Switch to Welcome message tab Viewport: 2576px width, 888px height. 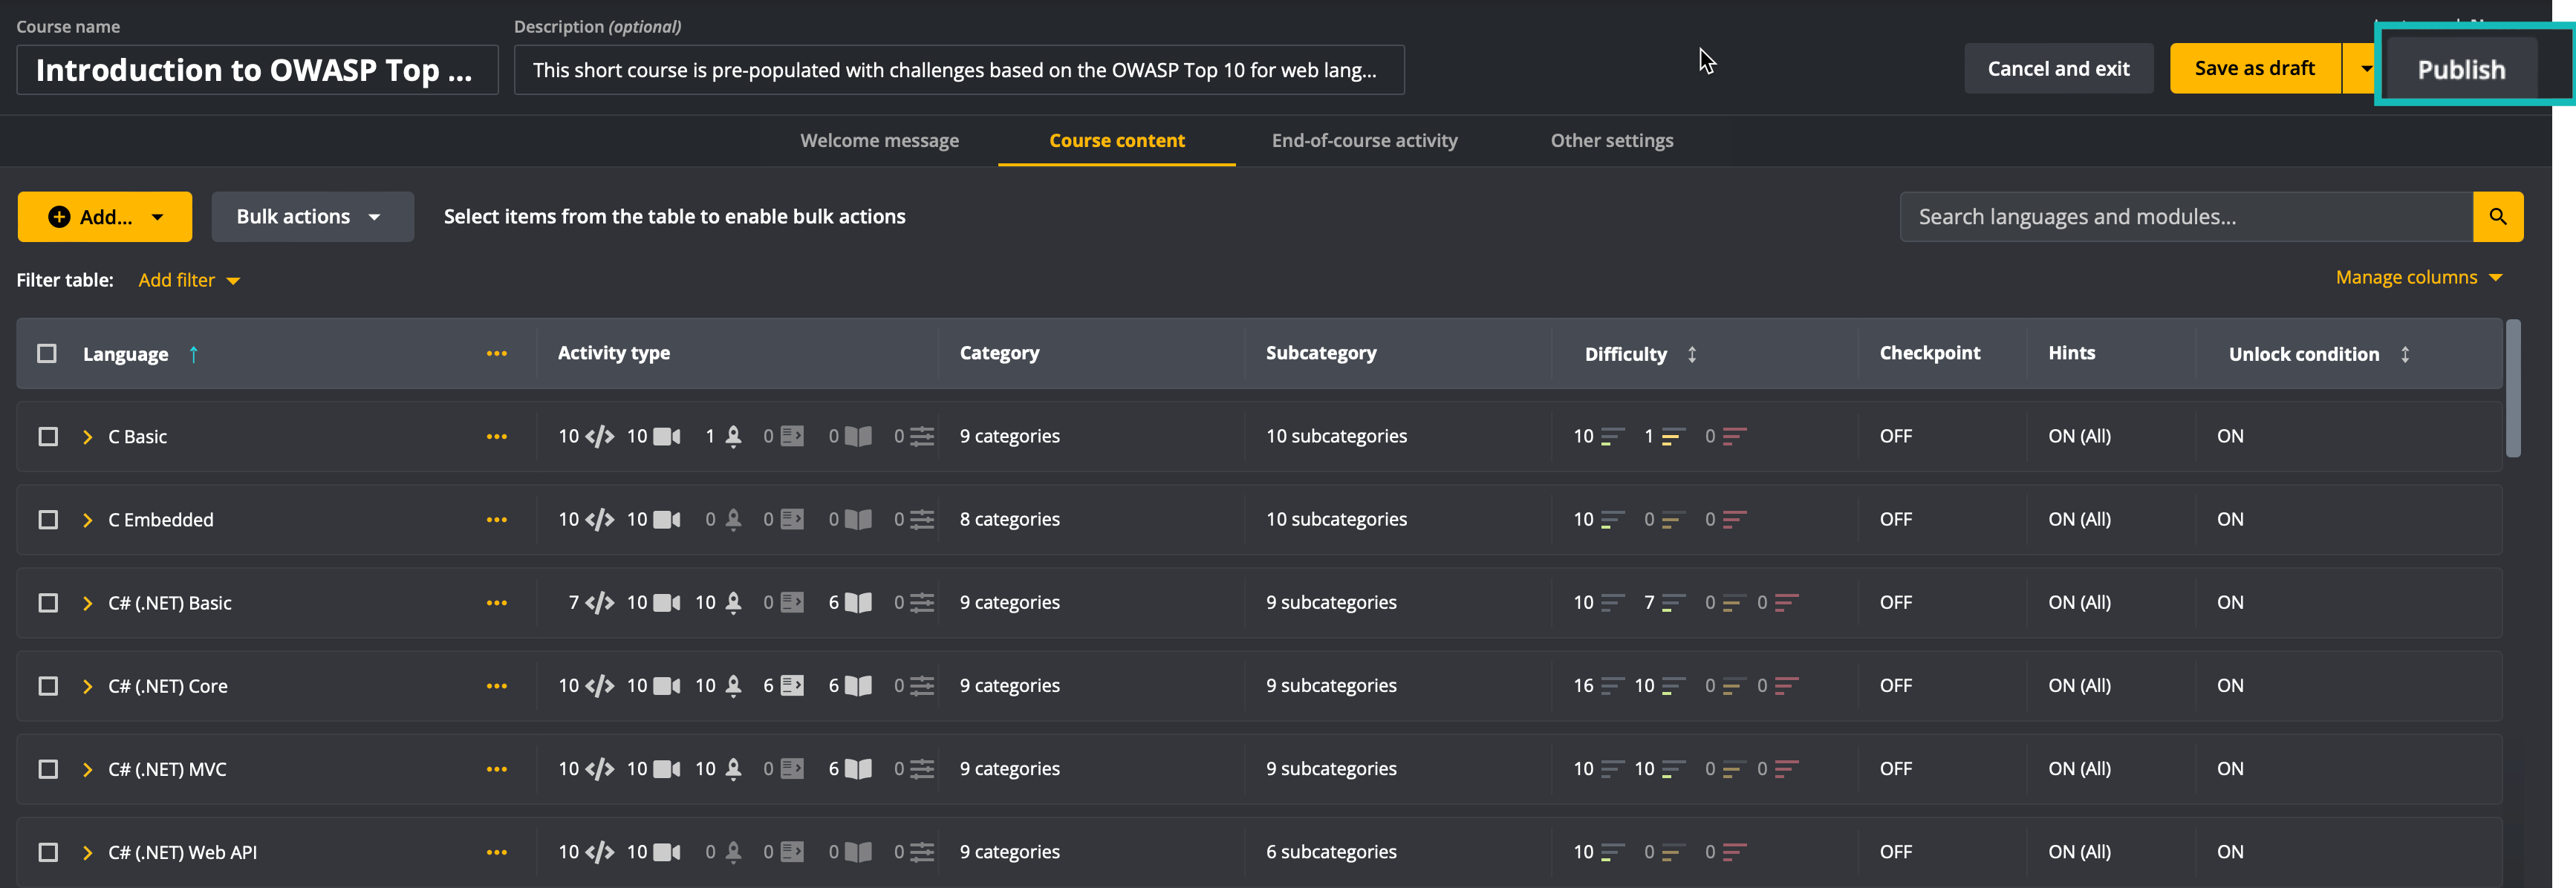click(x=879, y=140)
